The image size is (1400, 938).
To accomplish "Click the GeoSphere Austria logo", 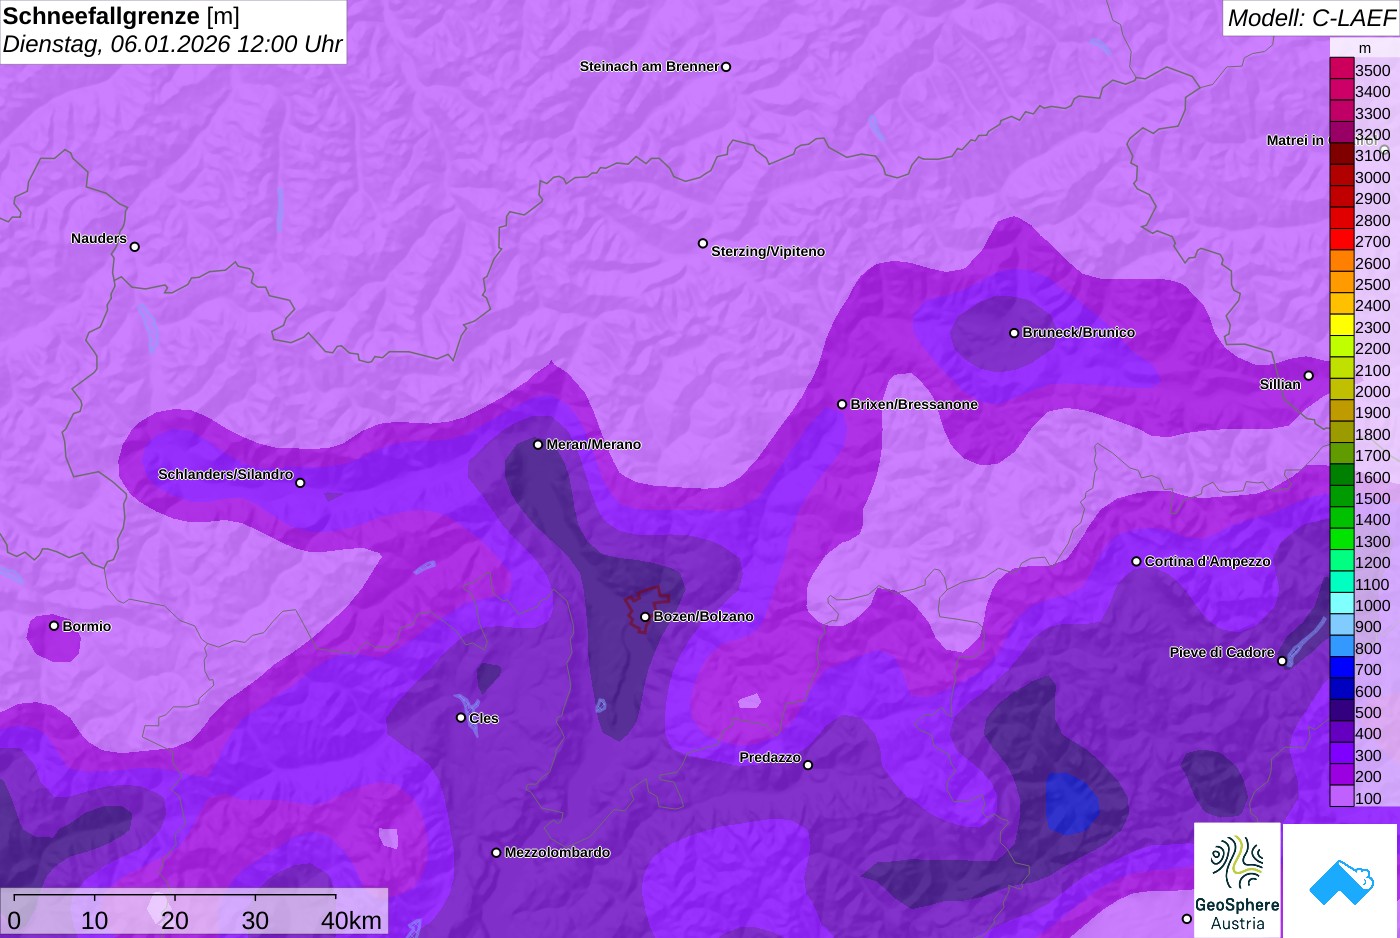I will point(1237,880).
